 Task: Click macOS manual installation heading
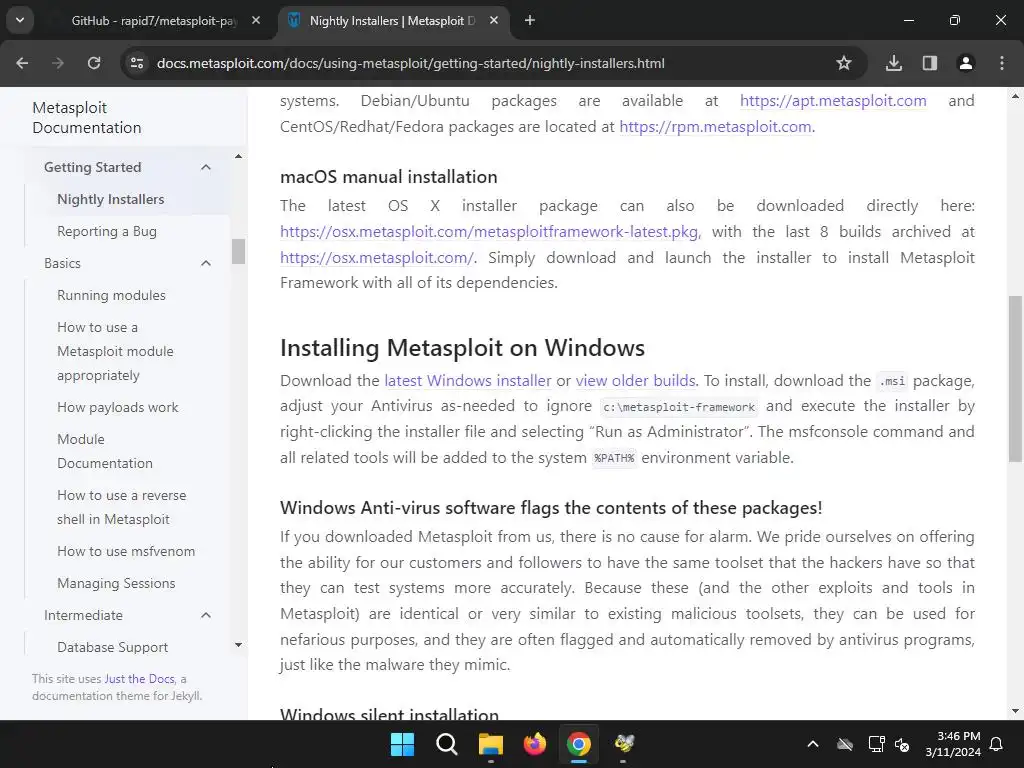389,177
